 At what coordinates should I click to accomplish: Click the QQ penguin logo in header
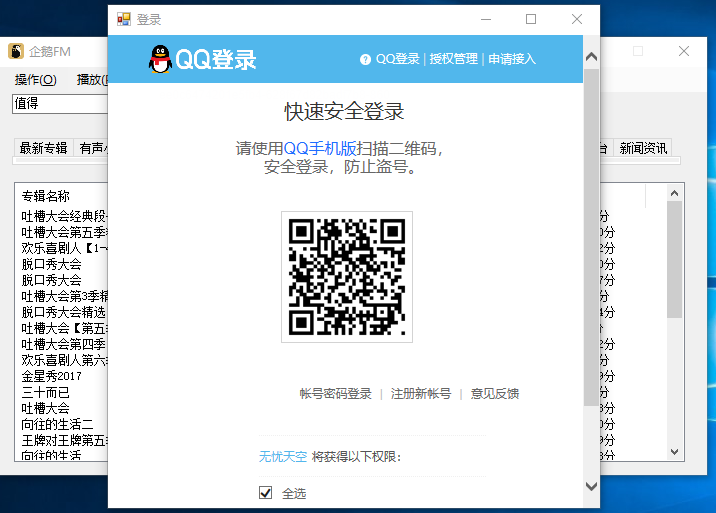click(160, 59)
